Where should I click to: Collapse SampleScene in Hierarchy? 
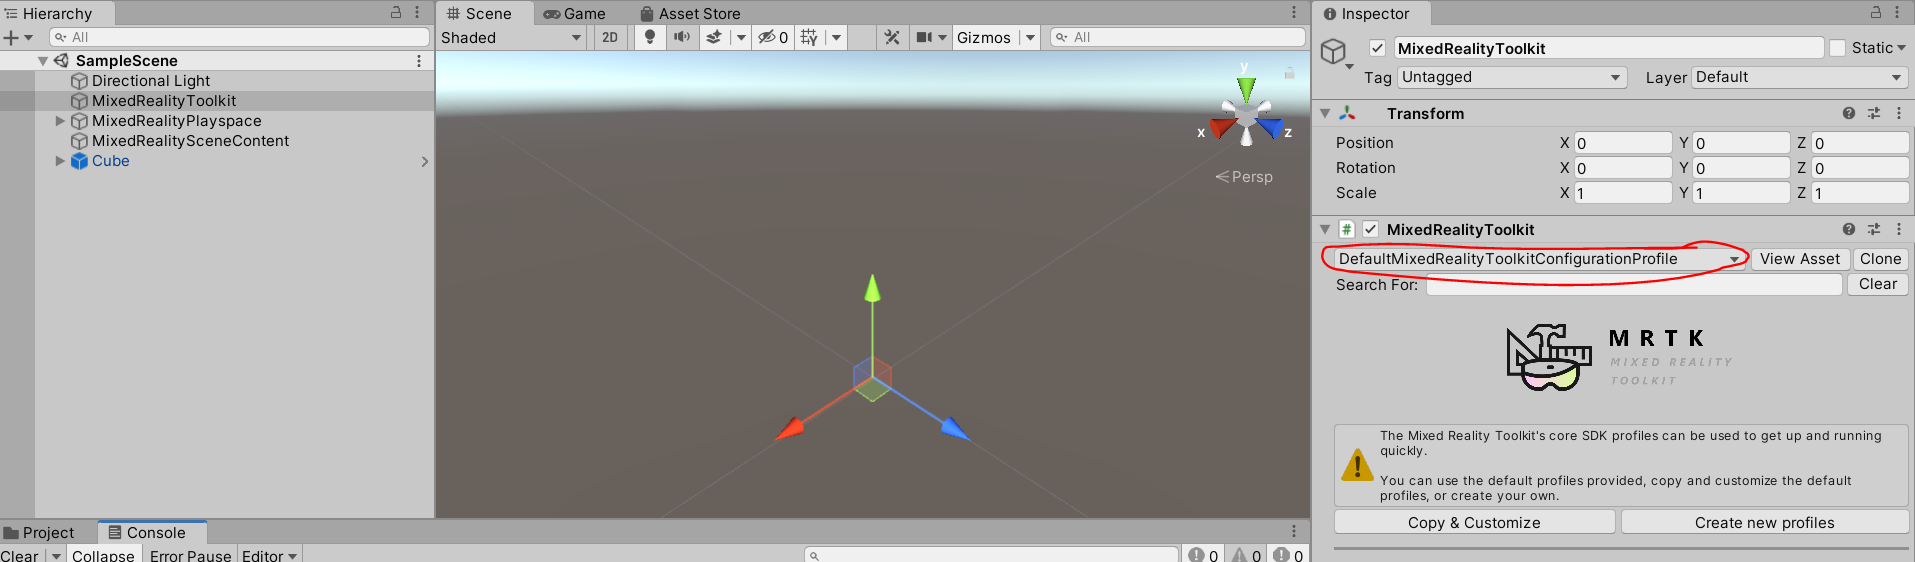pos(43,61)
